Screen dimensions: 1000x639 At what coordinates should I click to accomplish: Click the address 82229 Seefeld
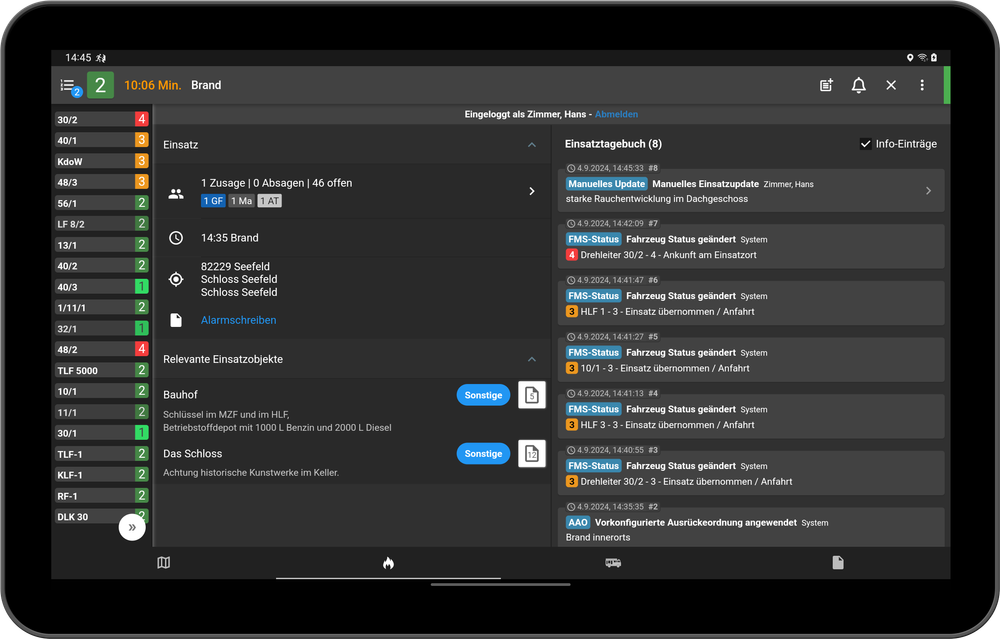235,267
